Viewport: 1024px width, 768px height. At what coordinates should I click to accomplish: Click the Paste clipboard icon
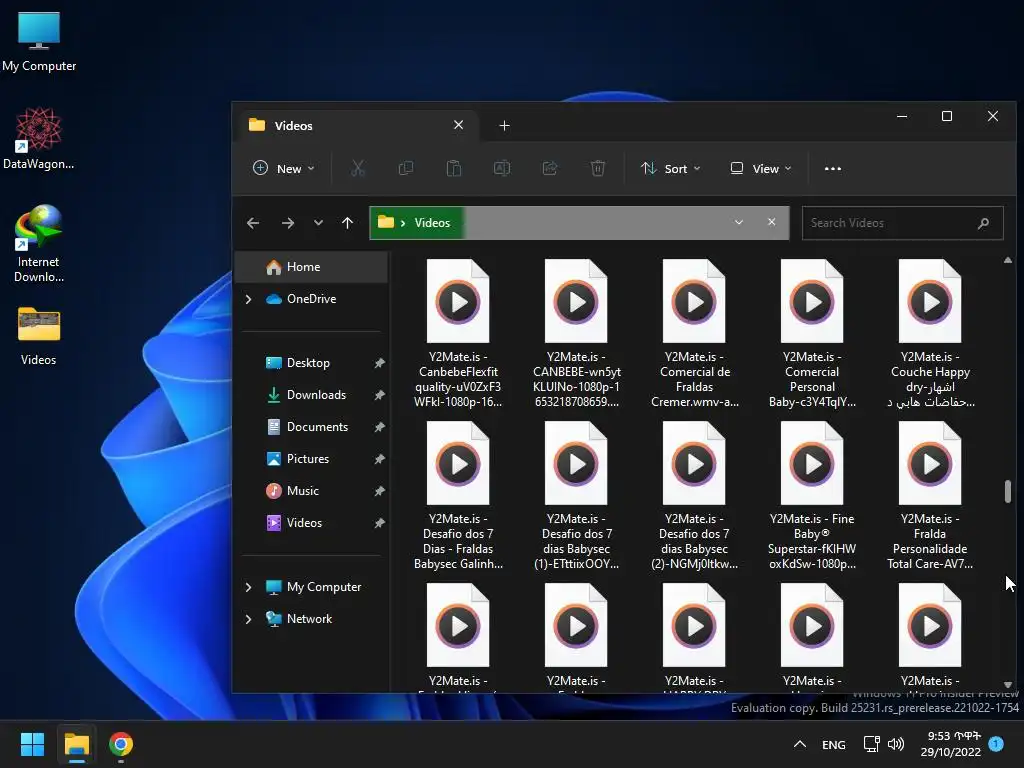pos(454,168)
